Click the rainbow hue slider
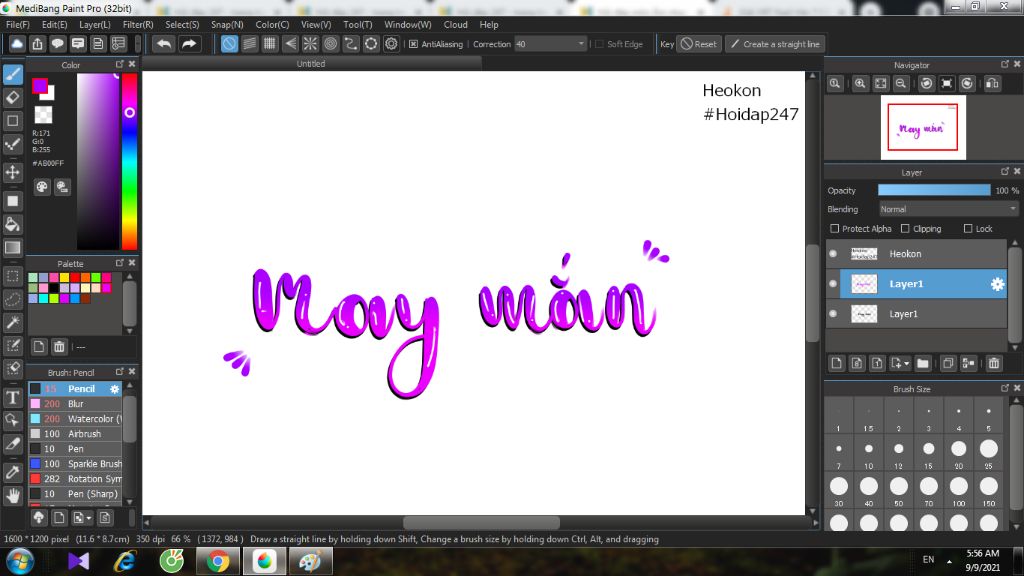 (x=129, y=161)
